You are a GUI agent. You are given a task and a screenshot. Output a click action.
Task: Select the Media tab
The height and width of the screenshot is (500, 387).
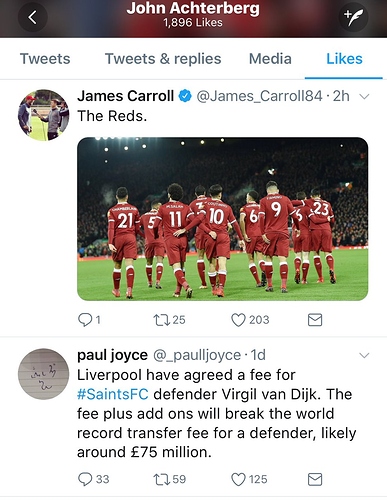point(270,59)
